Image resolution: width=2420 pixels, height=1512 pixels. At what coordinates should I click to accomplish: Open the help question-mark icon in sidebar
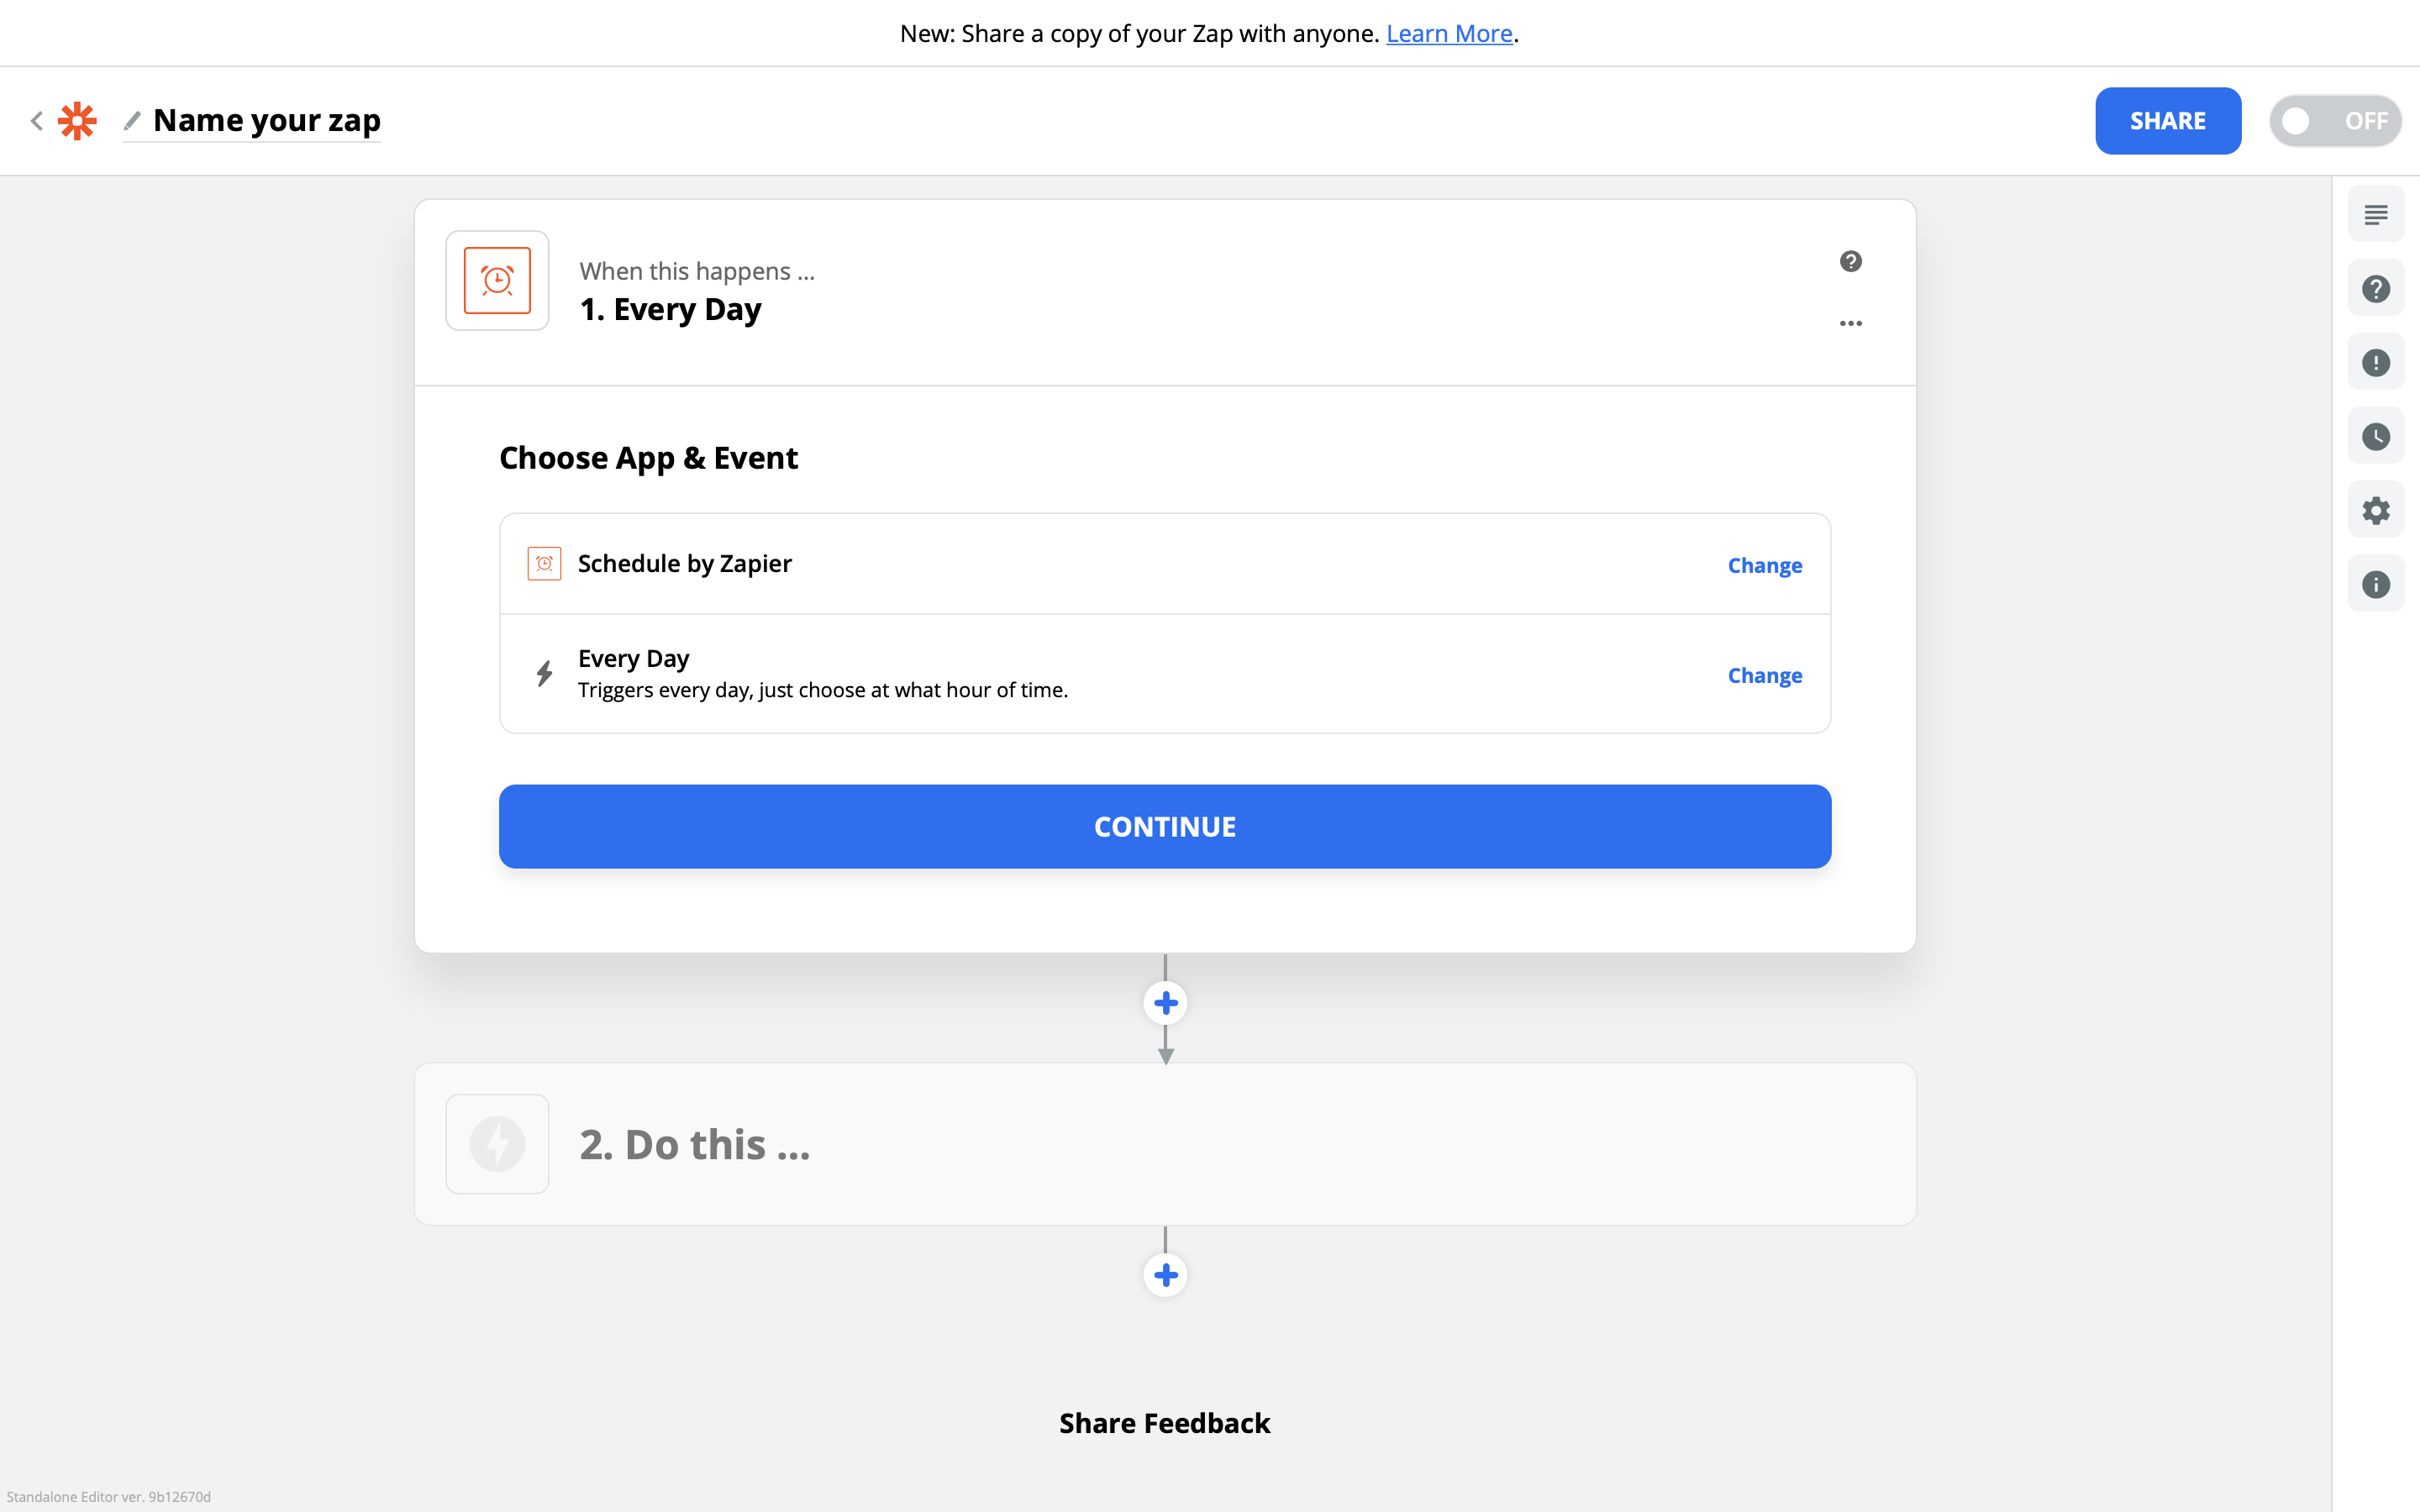click(x=2375, y=289)
